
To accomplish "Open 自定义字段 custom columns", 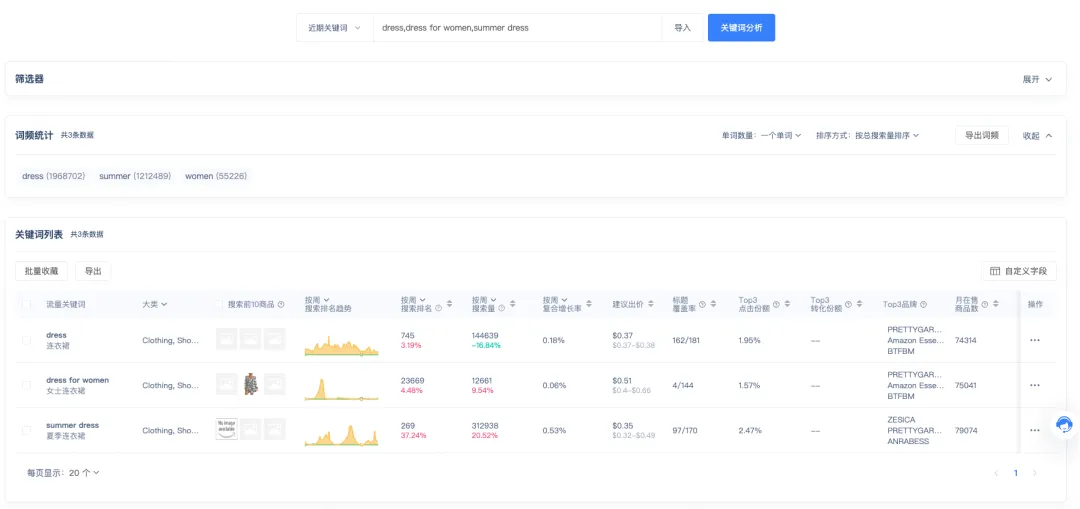I will [1019, 271].
